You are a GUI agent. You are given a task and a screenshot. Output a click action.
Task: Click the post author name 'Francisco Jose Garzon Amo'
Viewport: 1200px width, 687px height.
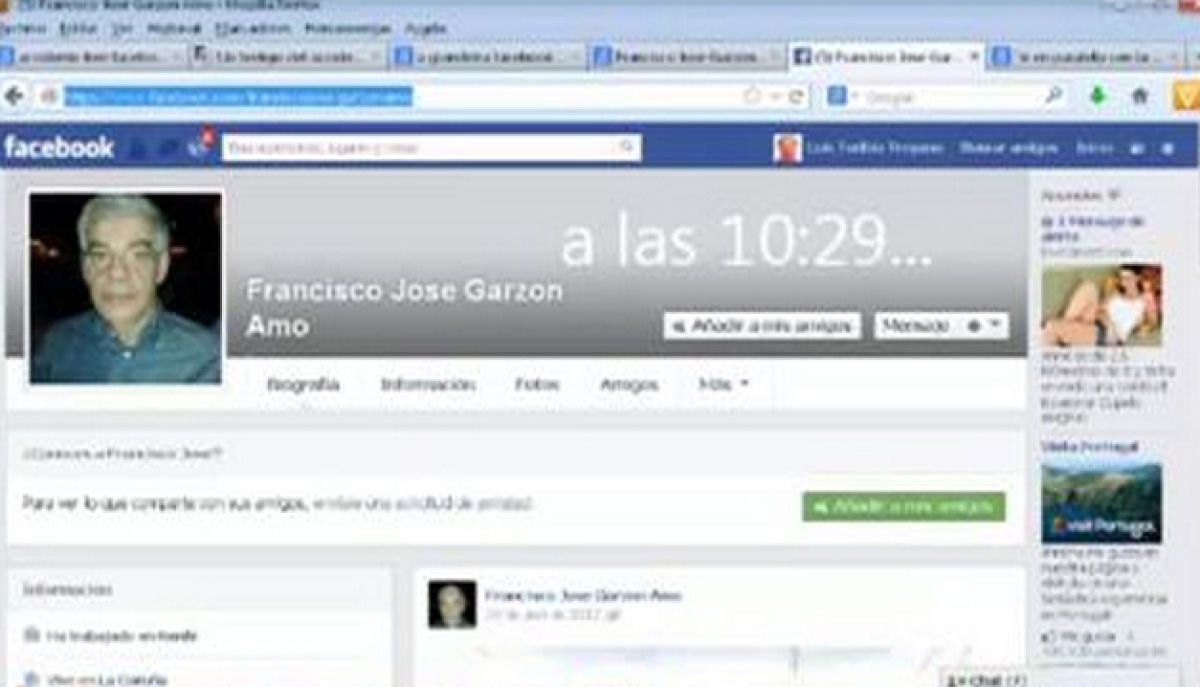point(583,596)
